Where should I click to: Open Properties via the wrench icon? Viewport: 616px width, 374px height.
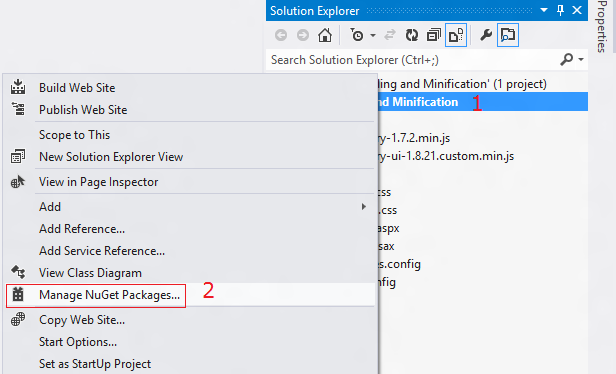click(x=486, y=35)
